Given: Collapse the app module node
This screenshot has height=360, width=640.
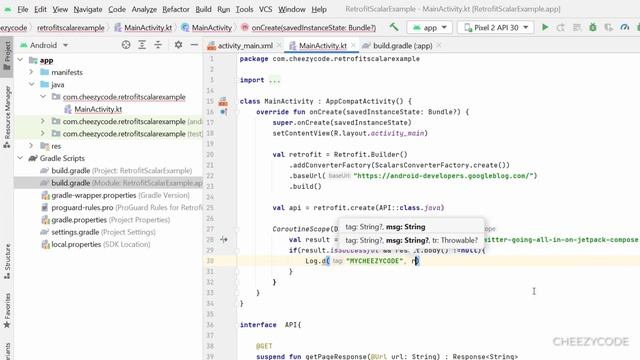Looking at the screenshot, I should click(x=20, y=60).
